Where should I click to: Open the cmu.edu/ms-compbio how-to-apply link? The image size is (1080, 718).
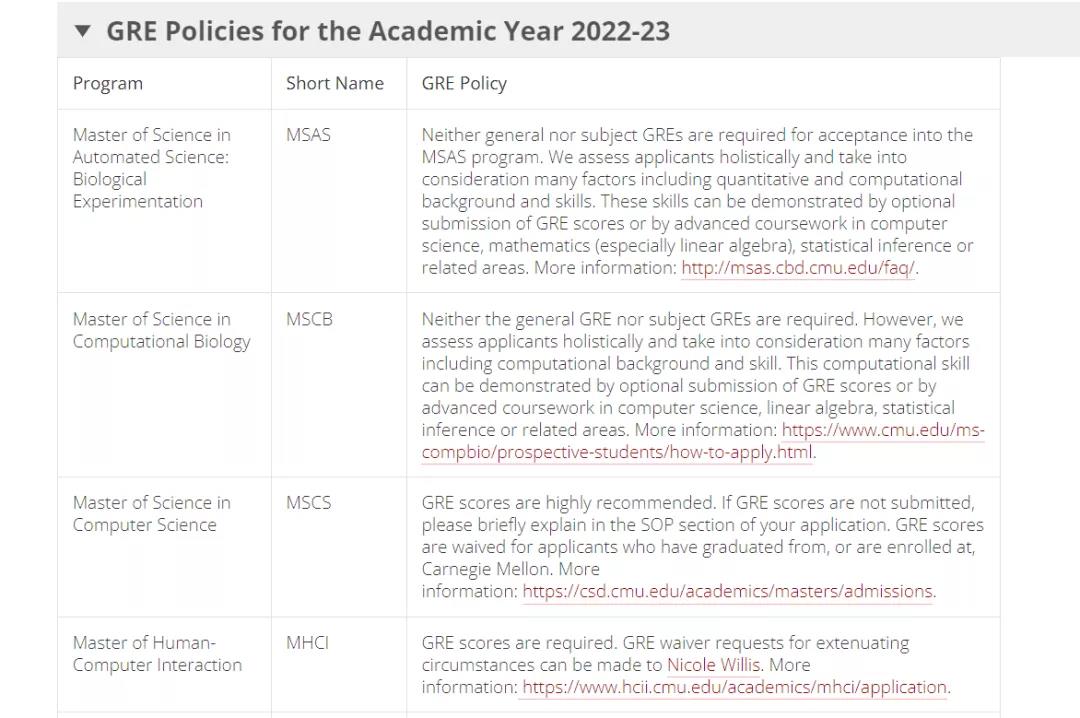click(x=703, y=441)
